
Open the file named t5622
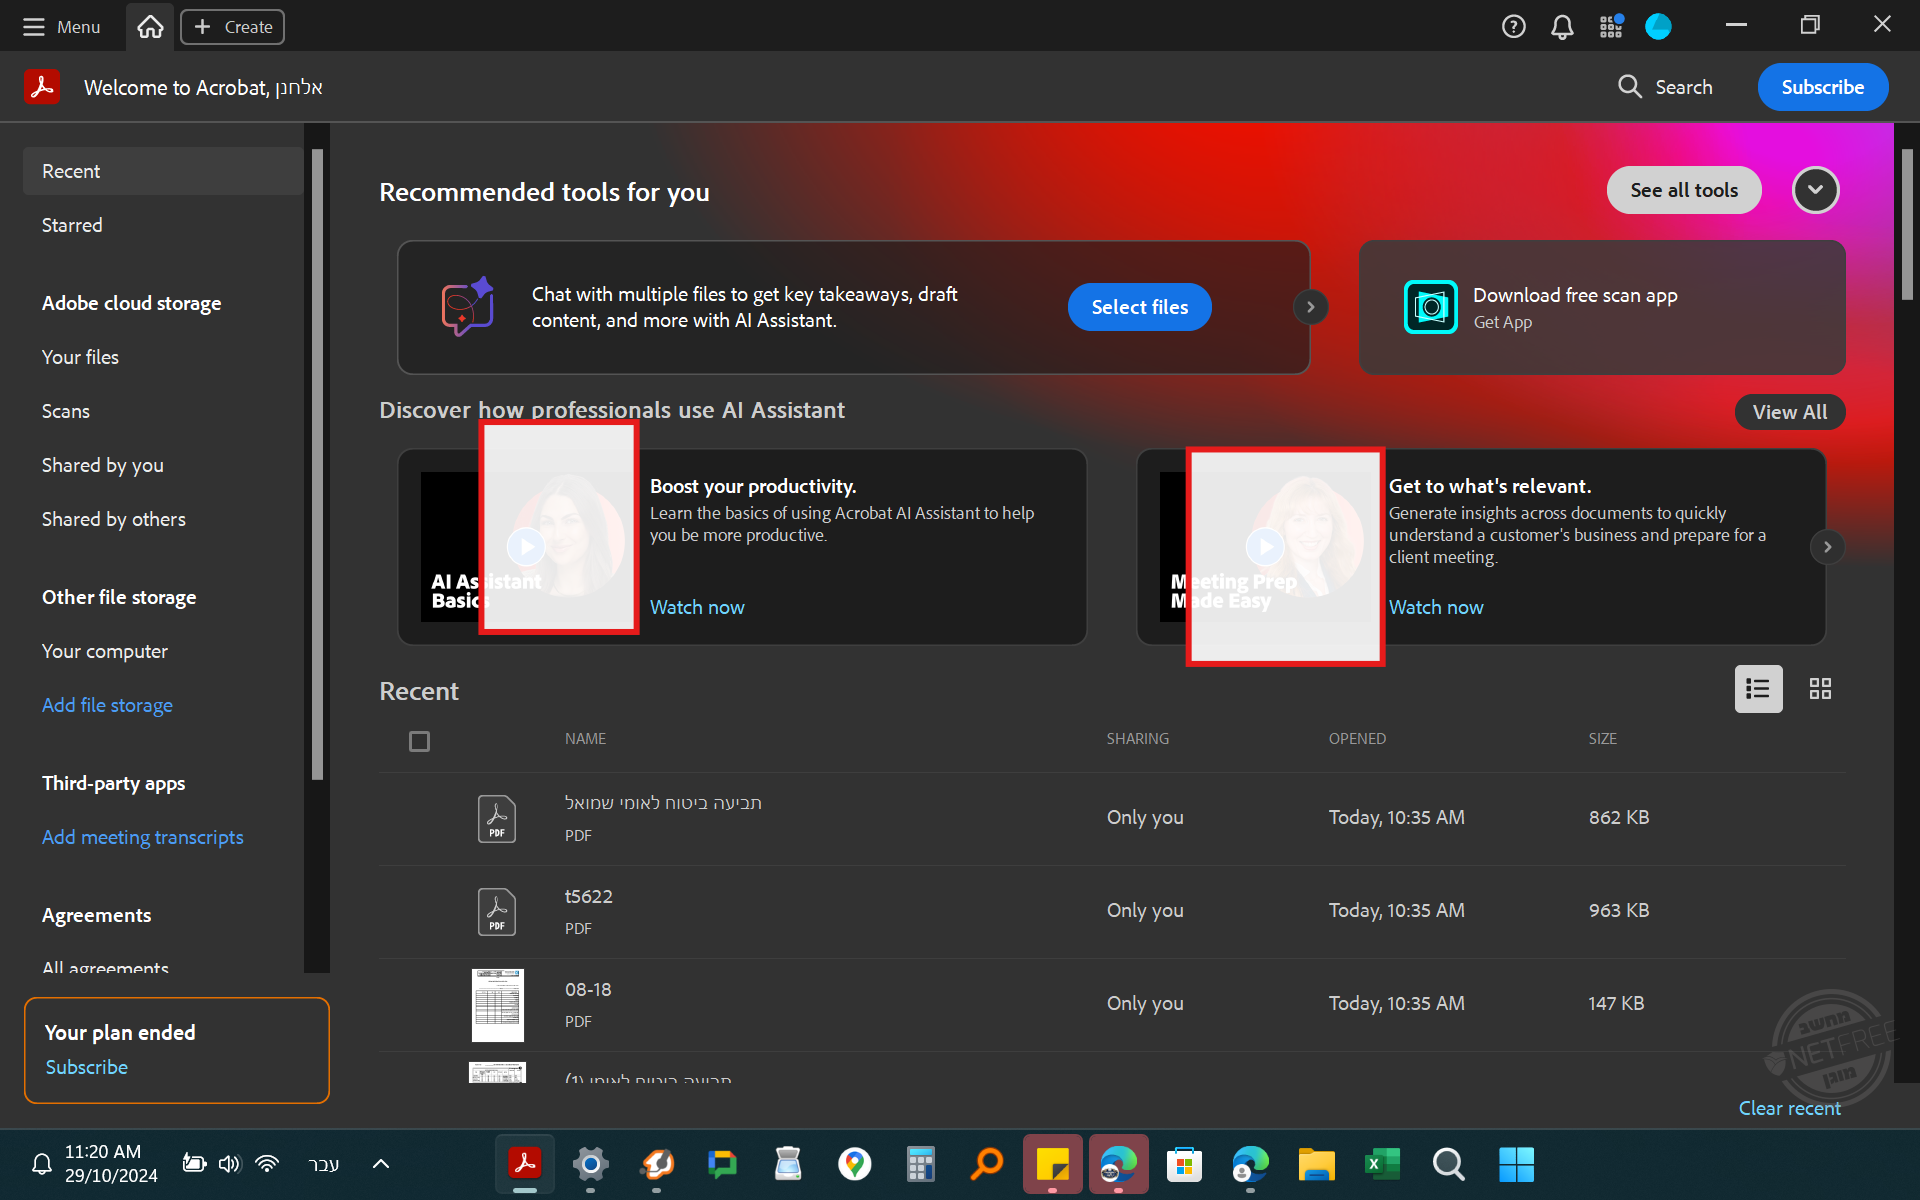588,897
